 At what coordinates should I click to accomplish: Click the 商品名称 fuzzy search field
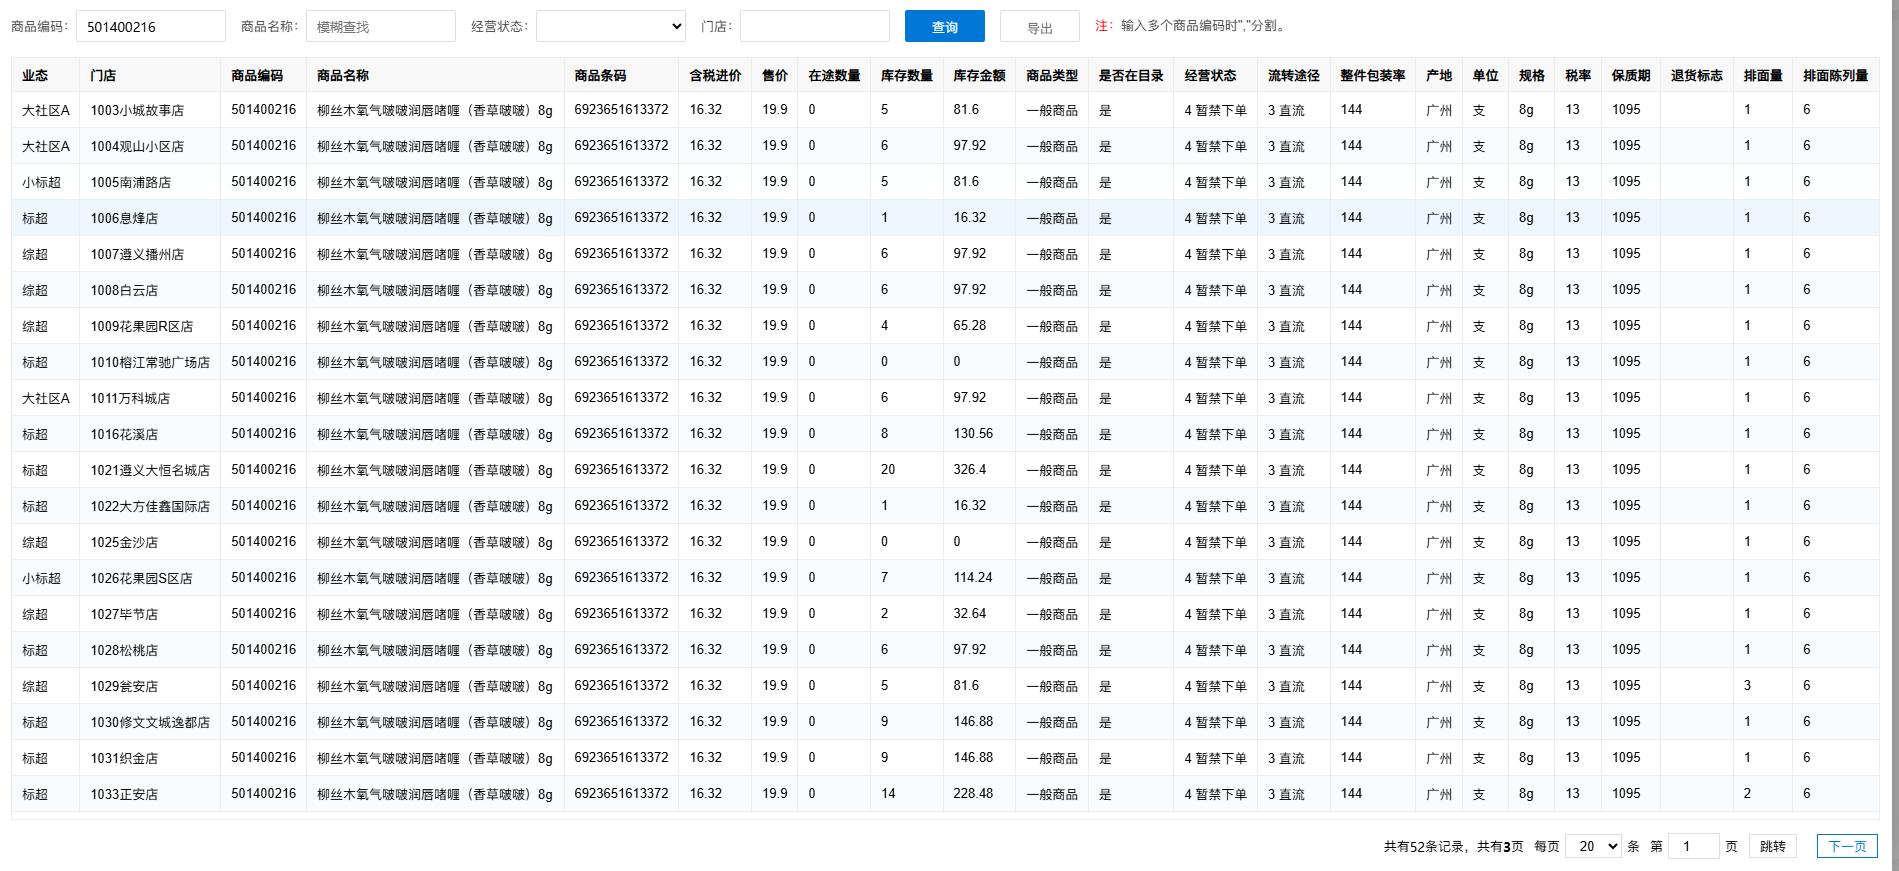380,27
